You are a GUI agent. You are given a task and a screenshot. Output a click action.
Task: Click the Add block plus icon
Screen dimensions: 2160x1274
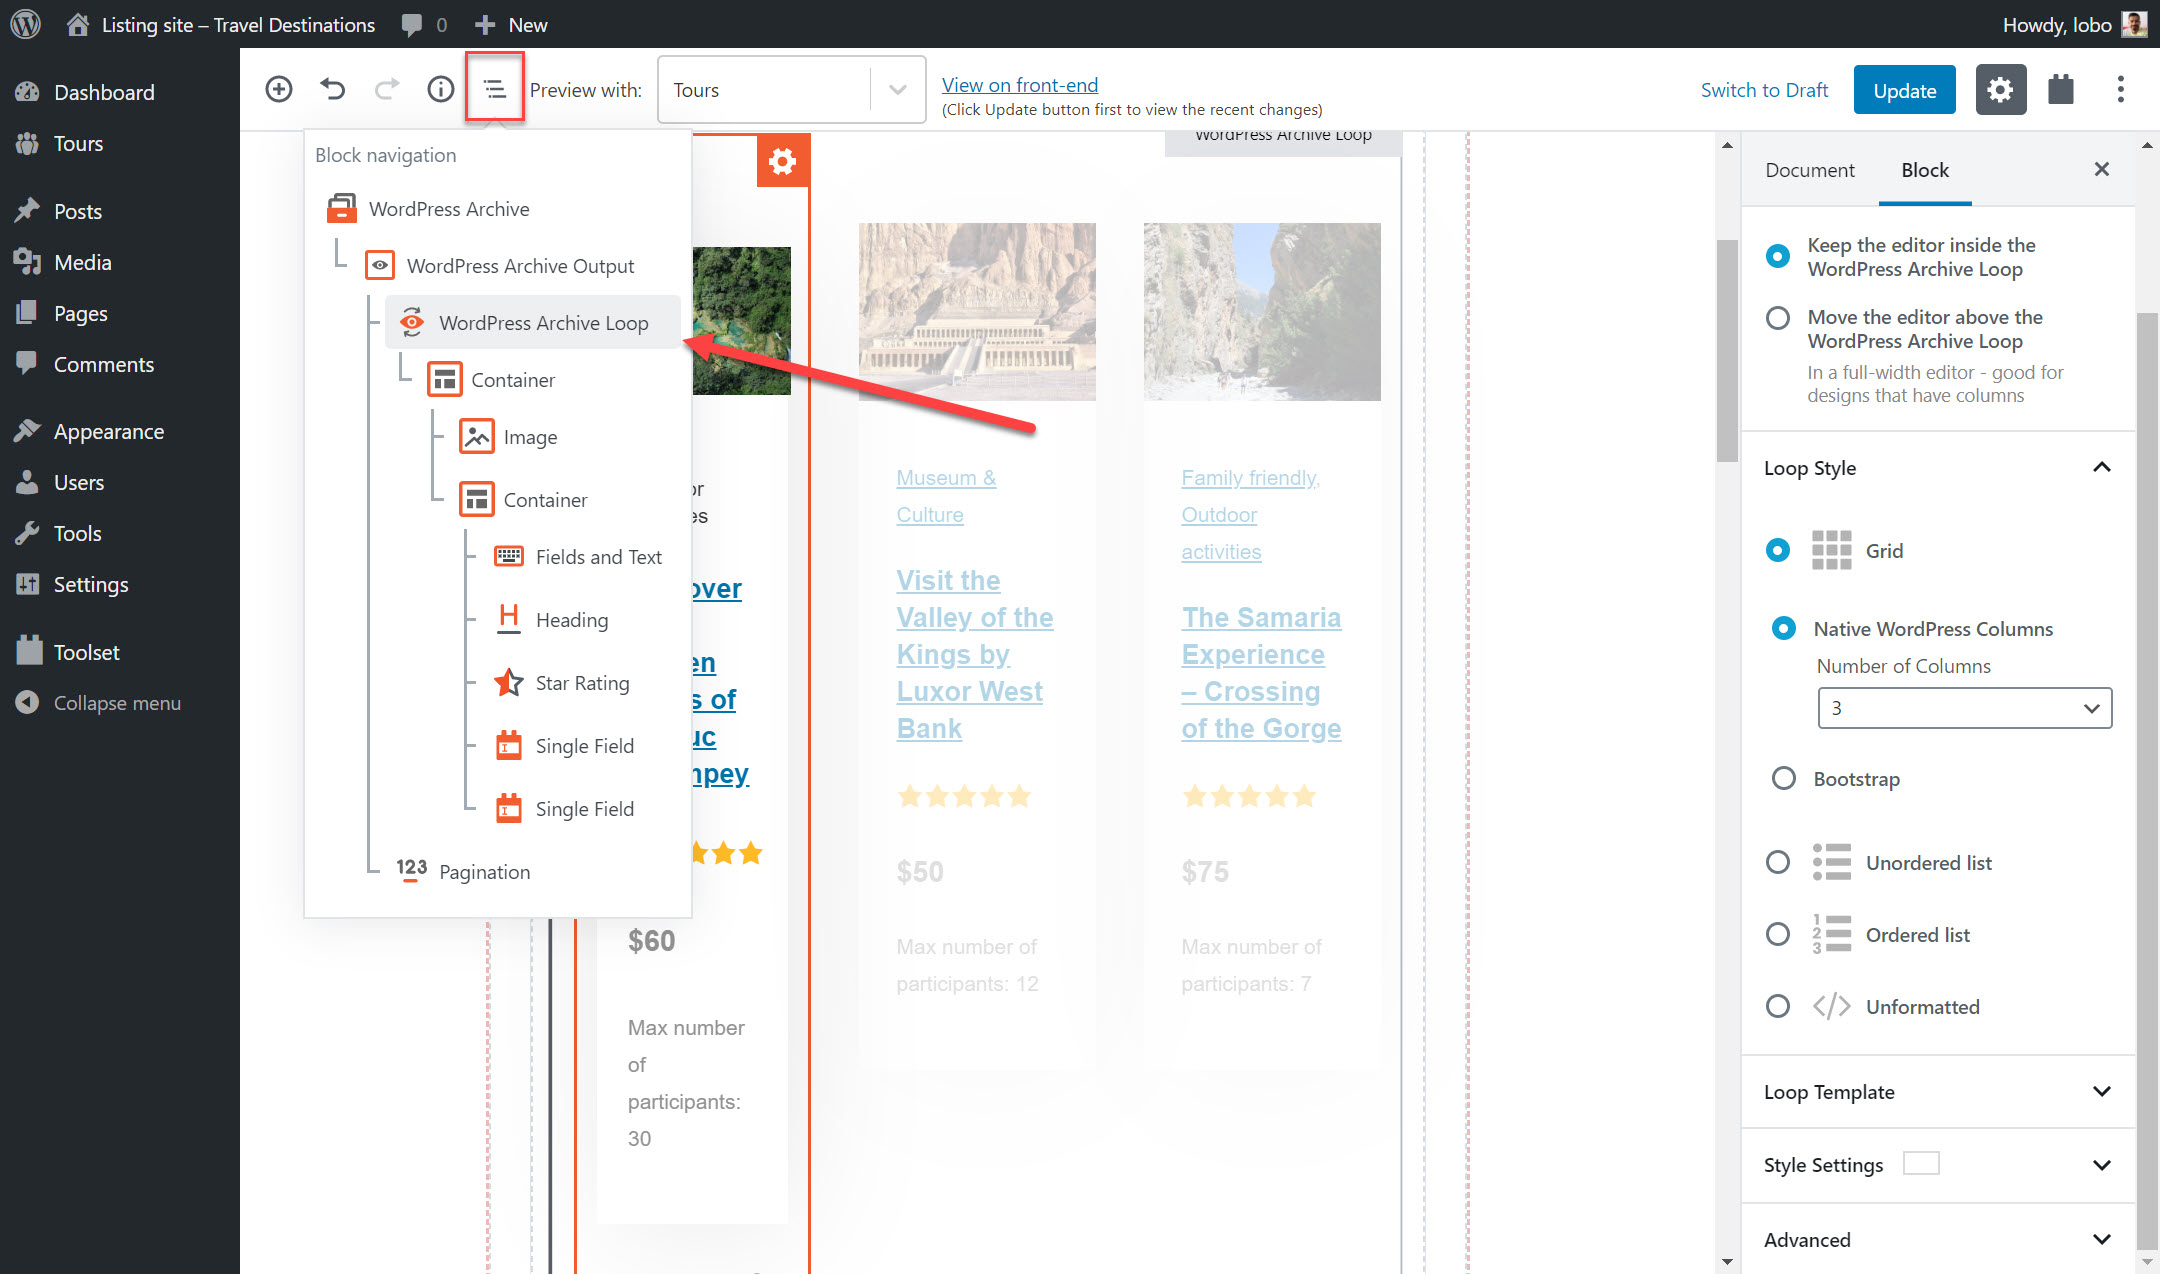pos(279,89)
